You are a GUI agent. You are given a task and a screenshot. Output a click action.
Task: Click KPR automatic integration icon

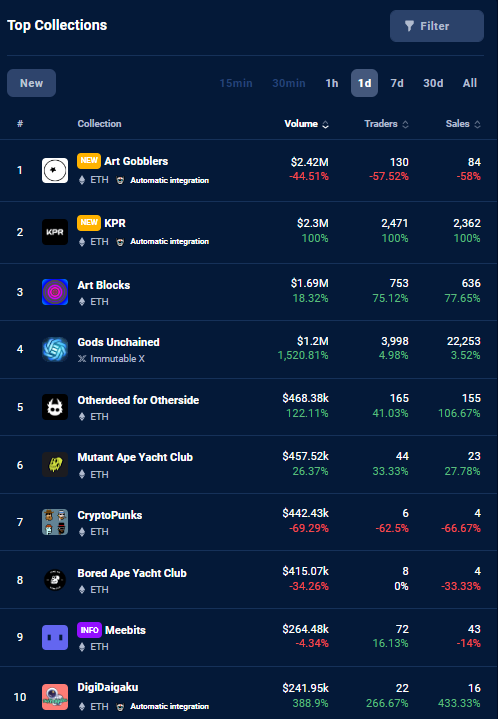click(x=120, y=242)
